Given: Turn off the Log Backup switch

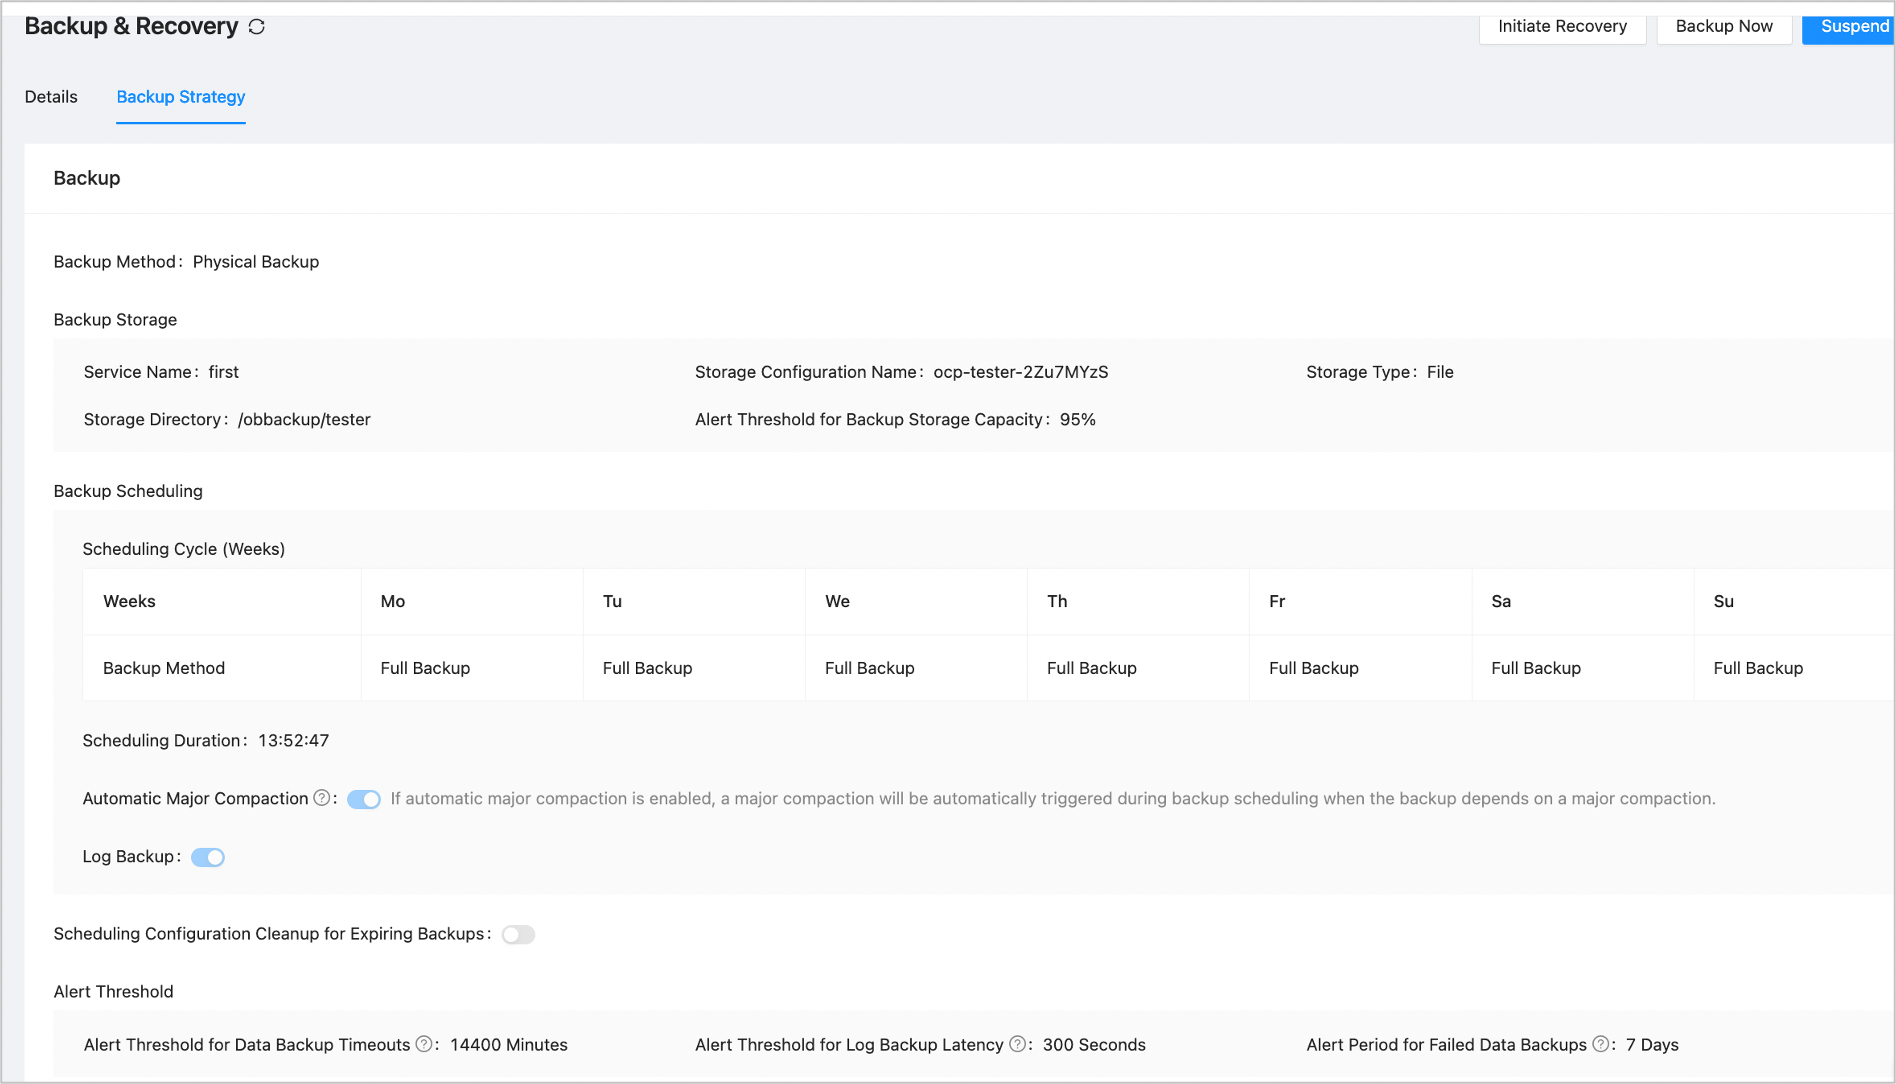Looking at the screenshot, I should tap(208, 857).
